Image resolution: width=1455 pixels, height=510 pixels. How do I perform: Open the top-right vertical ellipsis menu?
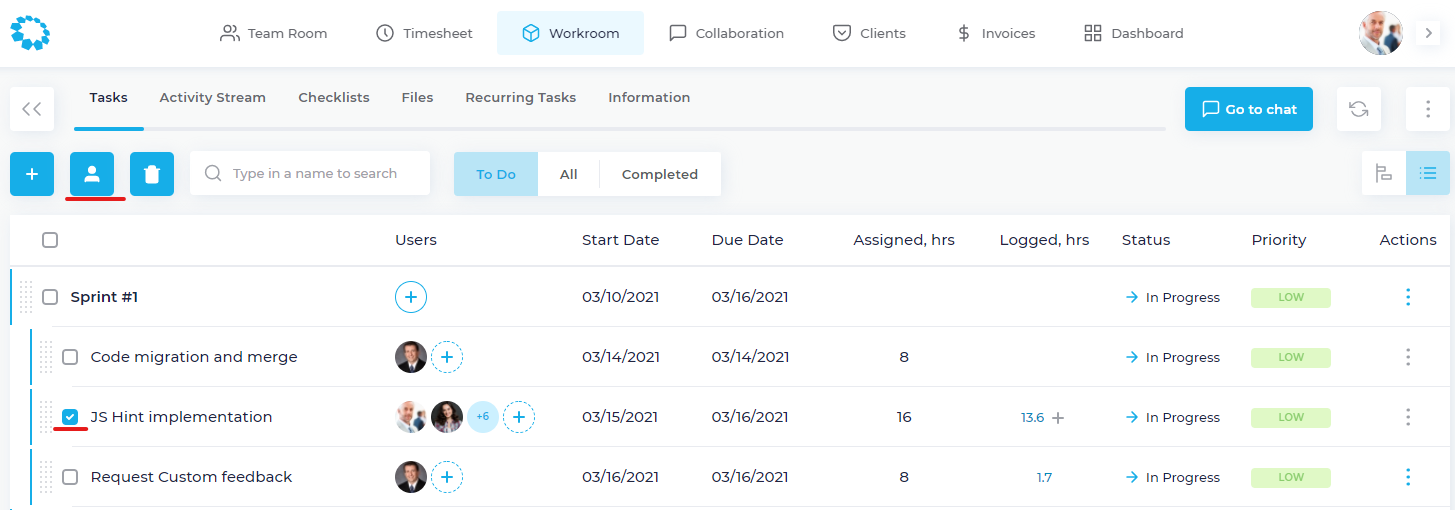1427,109
